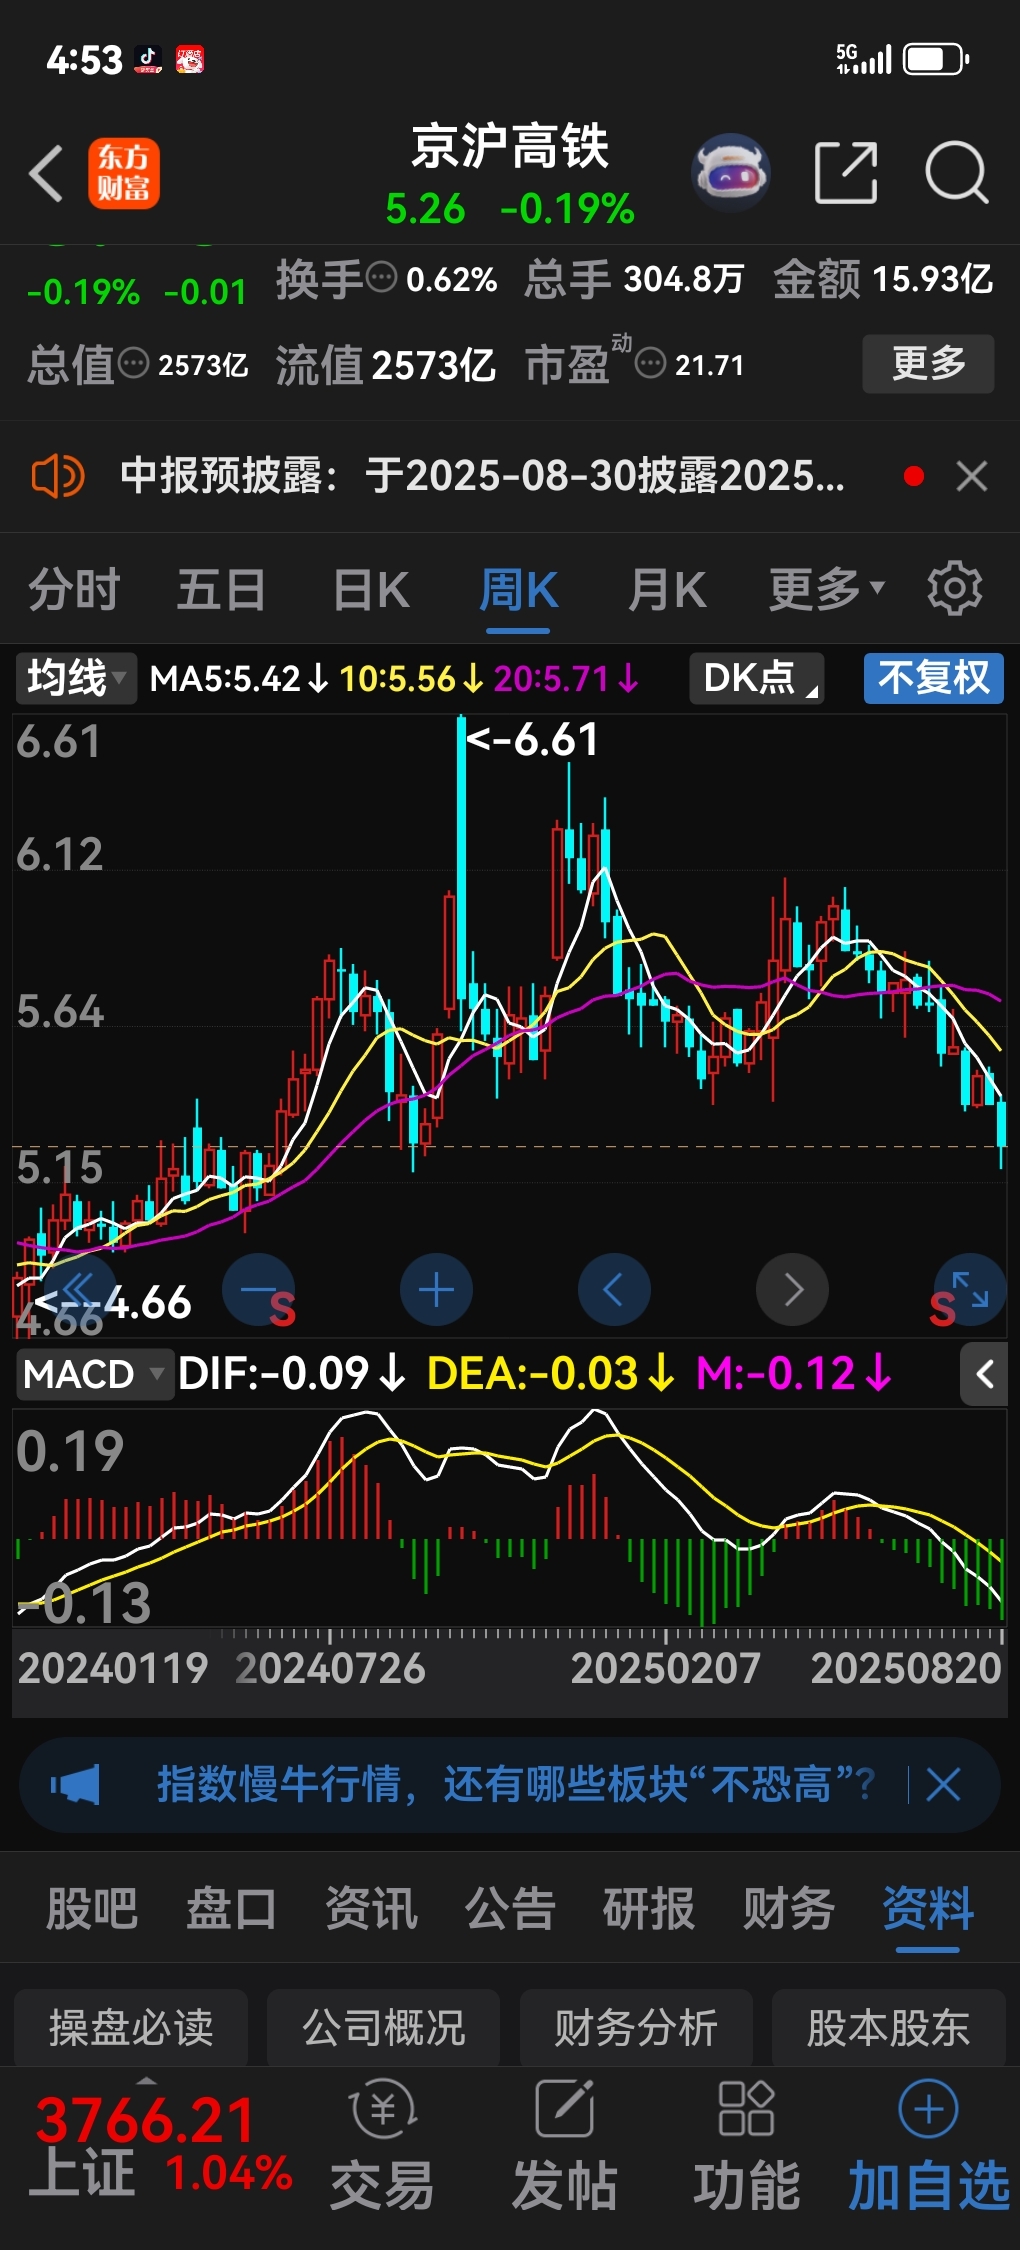This screenshot has height=2250, width=1020.
Task: Tap the 总手 304.8万 value
Action: [634, 278]
